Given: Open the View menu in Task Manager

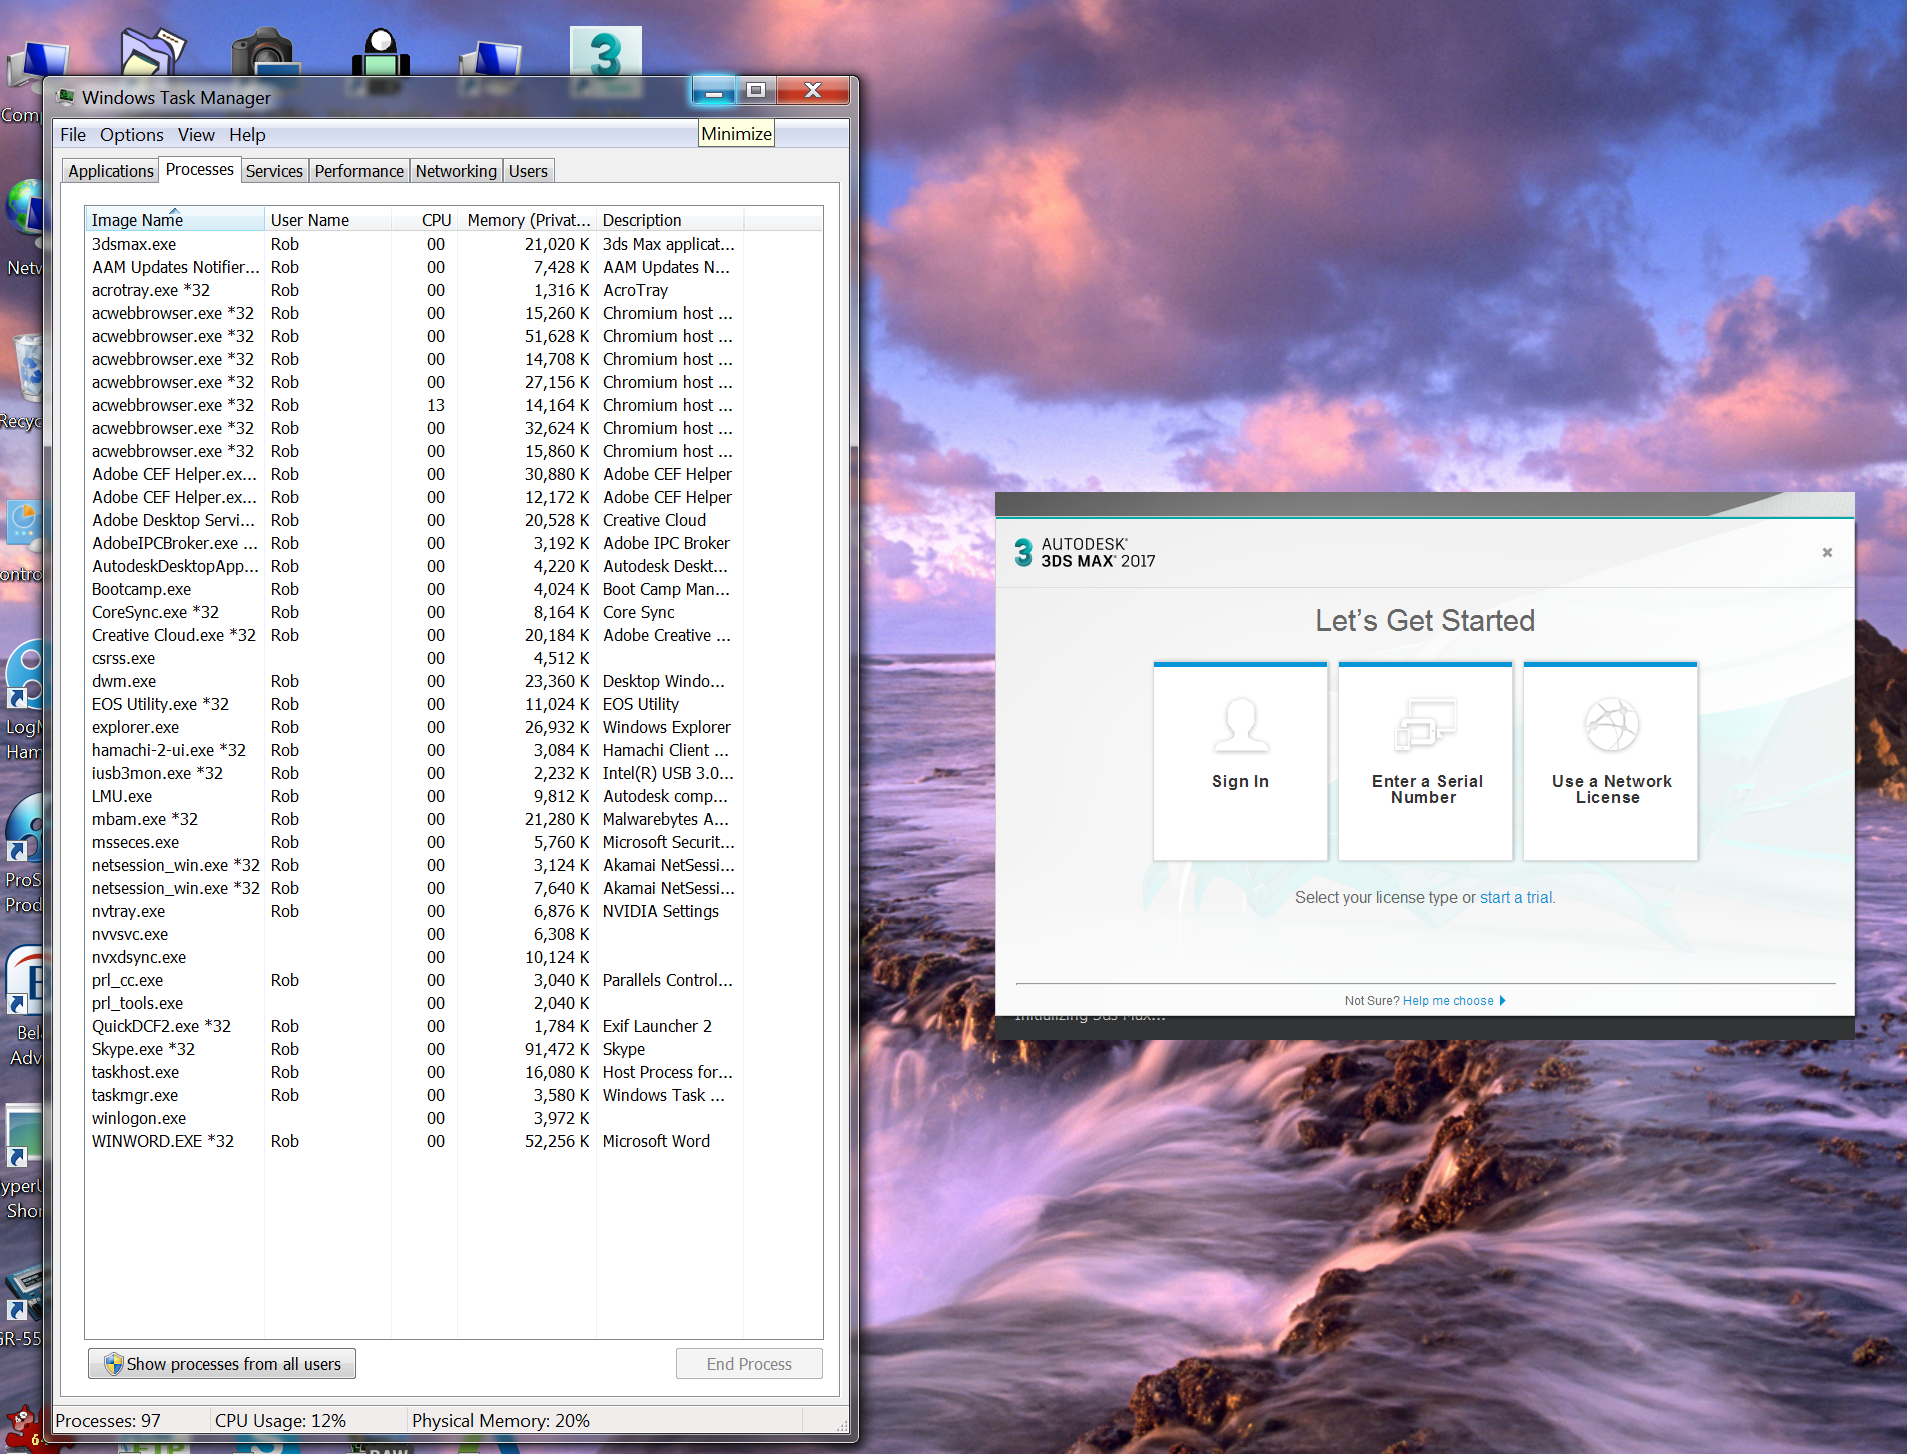Looking at the screenshot, I should click(196, 135).
